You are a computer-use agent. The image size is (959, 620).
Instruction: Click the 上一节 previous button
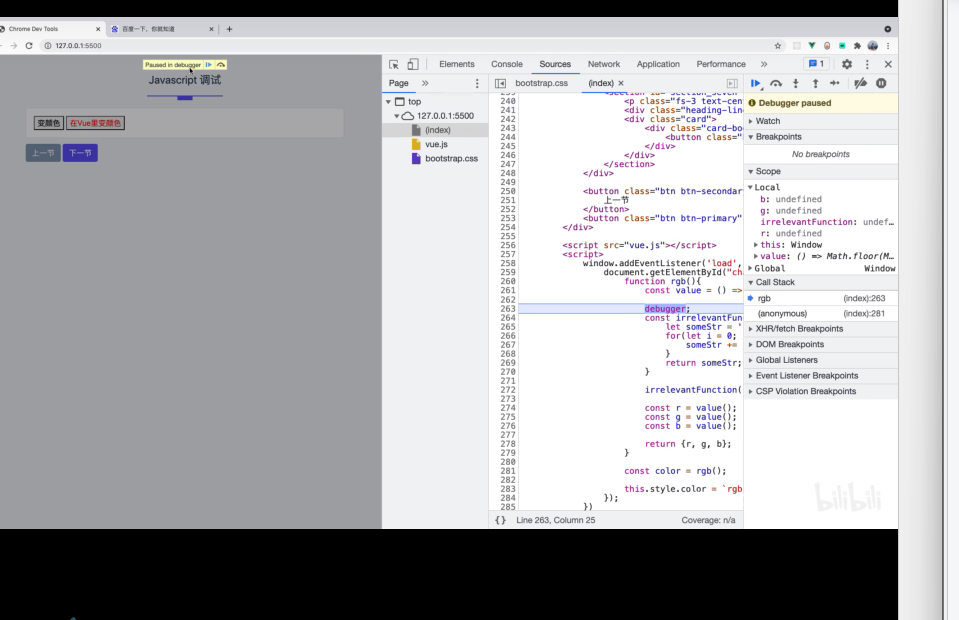point(43,153)
